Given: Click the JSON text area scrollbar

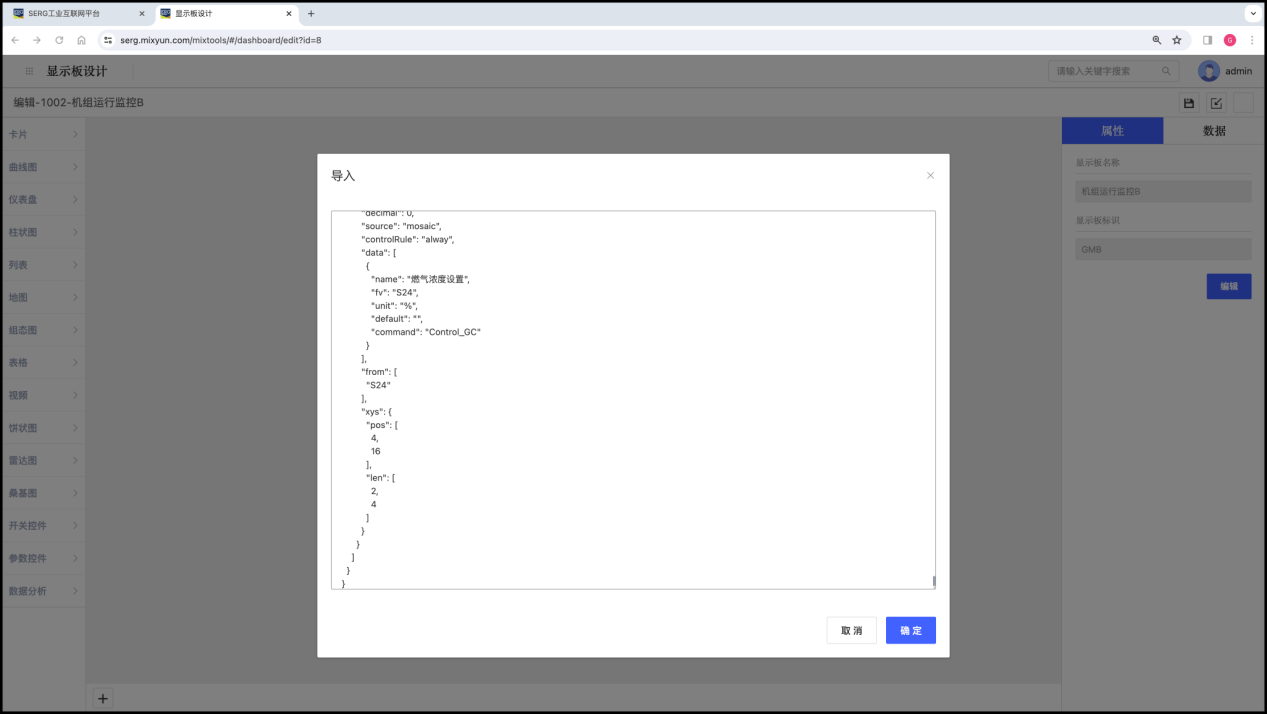Looking at the screenshot, I should 933,580.
